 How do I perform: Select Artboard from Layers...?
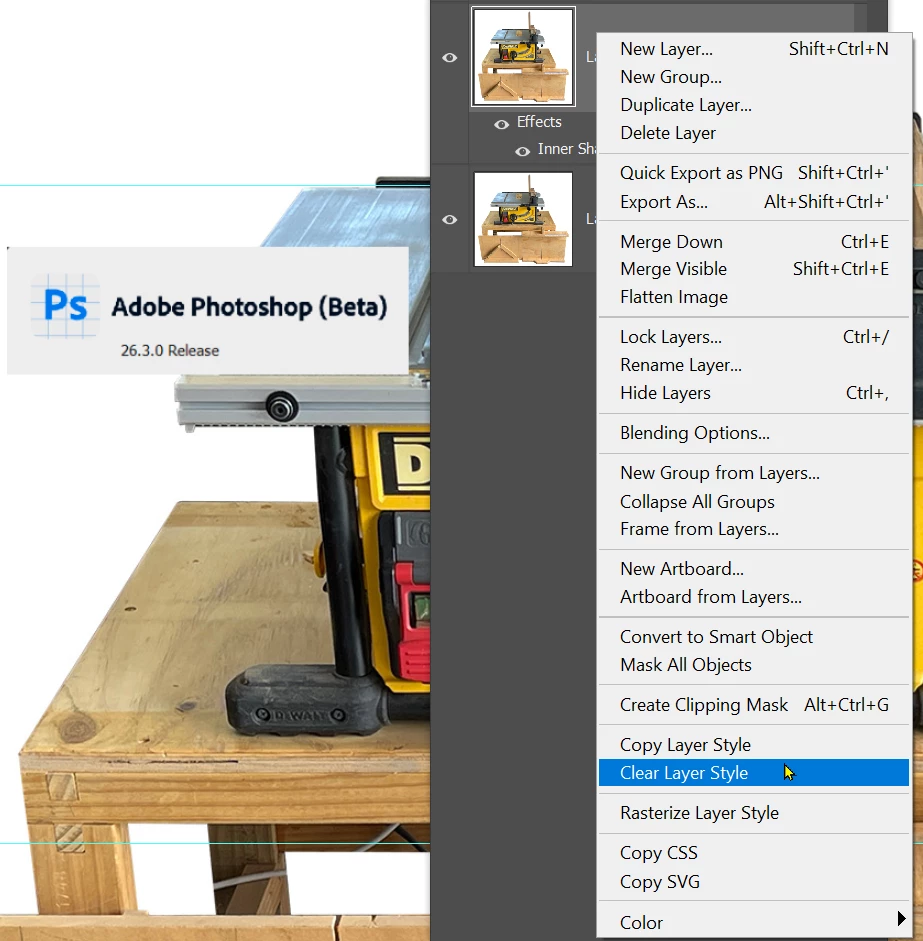[753, 597]
